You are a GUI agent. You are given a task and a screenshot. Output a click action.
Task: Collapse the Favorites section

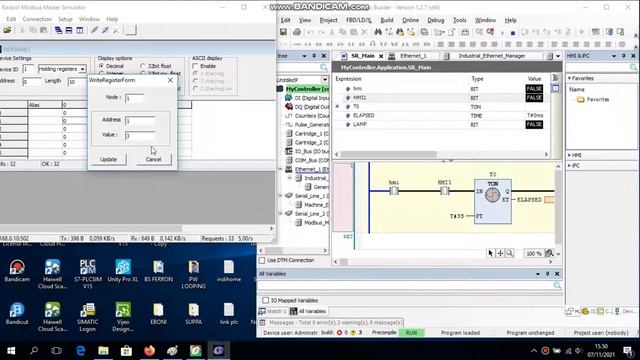coord(569,78)
